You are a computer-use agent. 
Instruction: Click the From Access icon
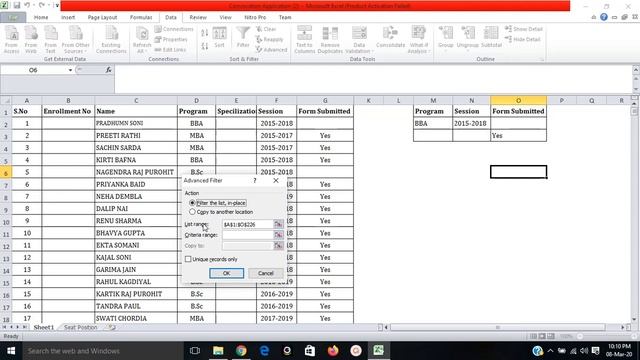pyautogui.click(x=11, y=39)
